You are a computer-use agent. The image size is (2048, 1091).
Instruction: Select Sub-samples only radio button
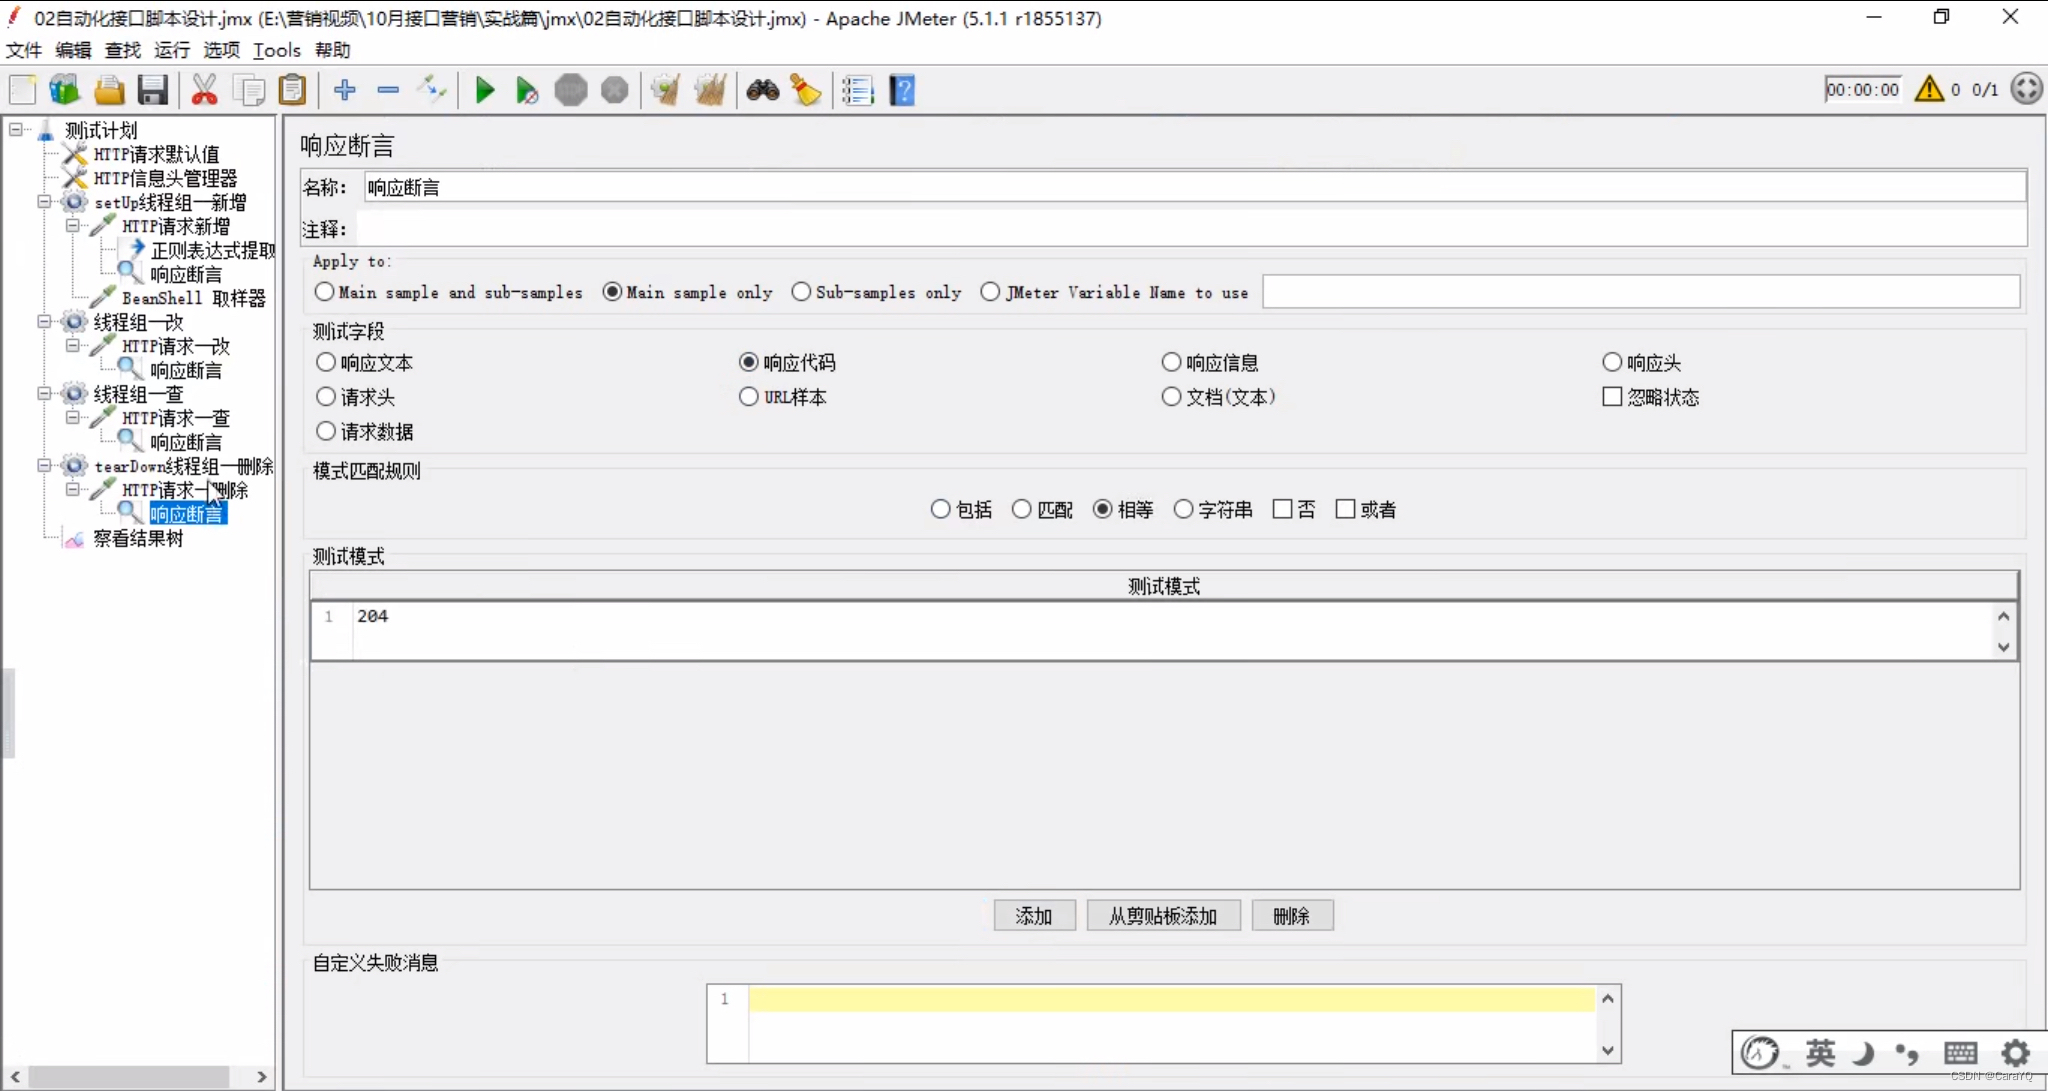click(x=801, y=292)
